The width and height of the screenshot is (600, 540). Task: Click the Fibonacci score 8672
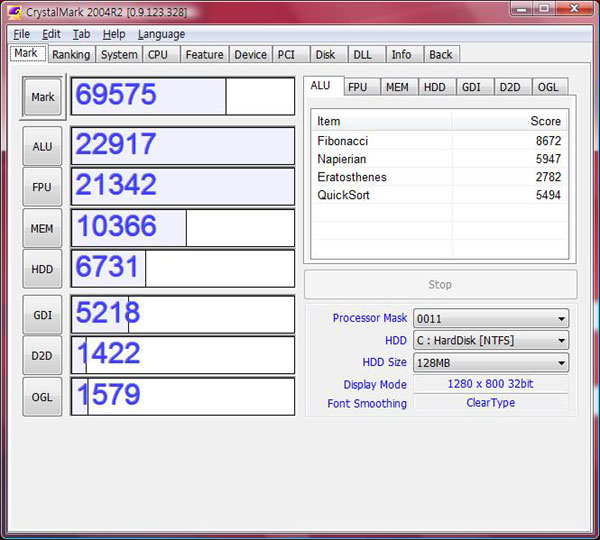(548, 141)
